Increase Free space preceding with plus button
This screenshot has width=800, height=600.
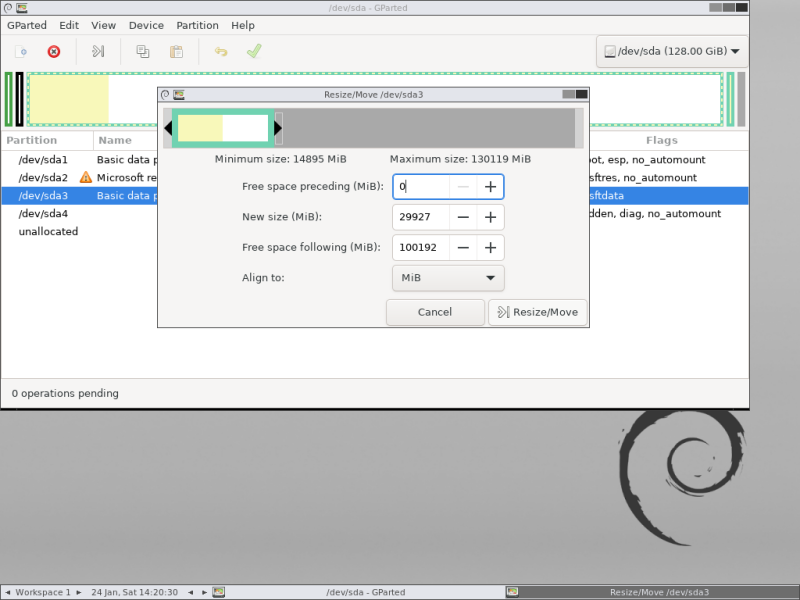(x=490, y=187)
